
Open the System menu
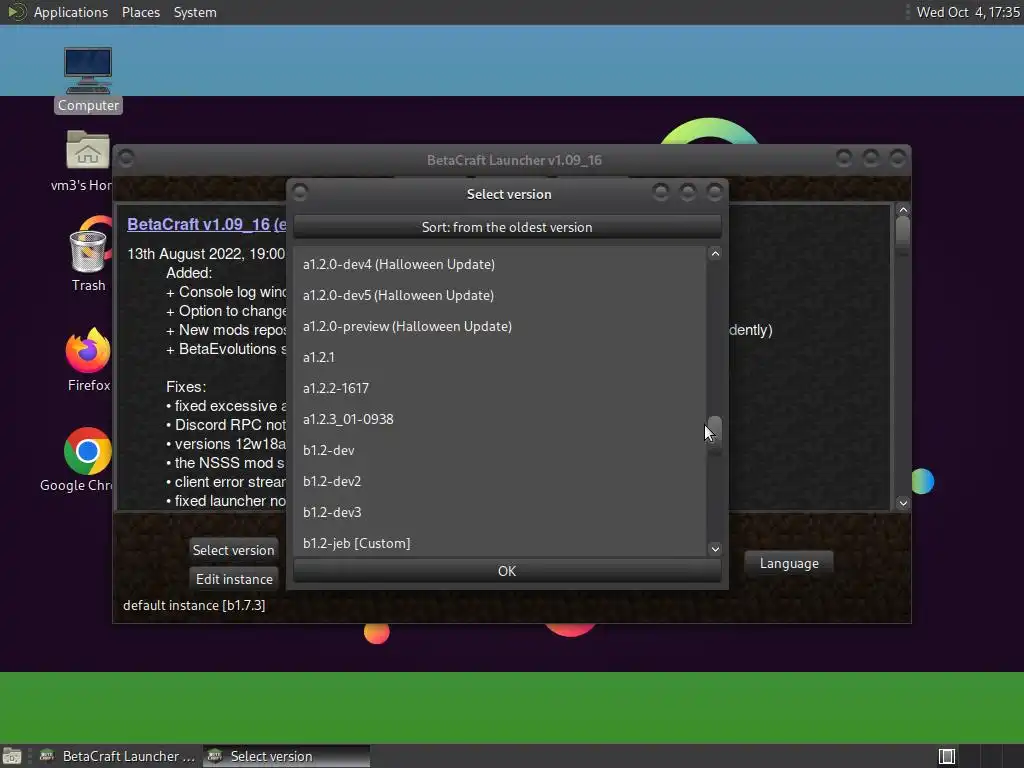tap(195, 12)
